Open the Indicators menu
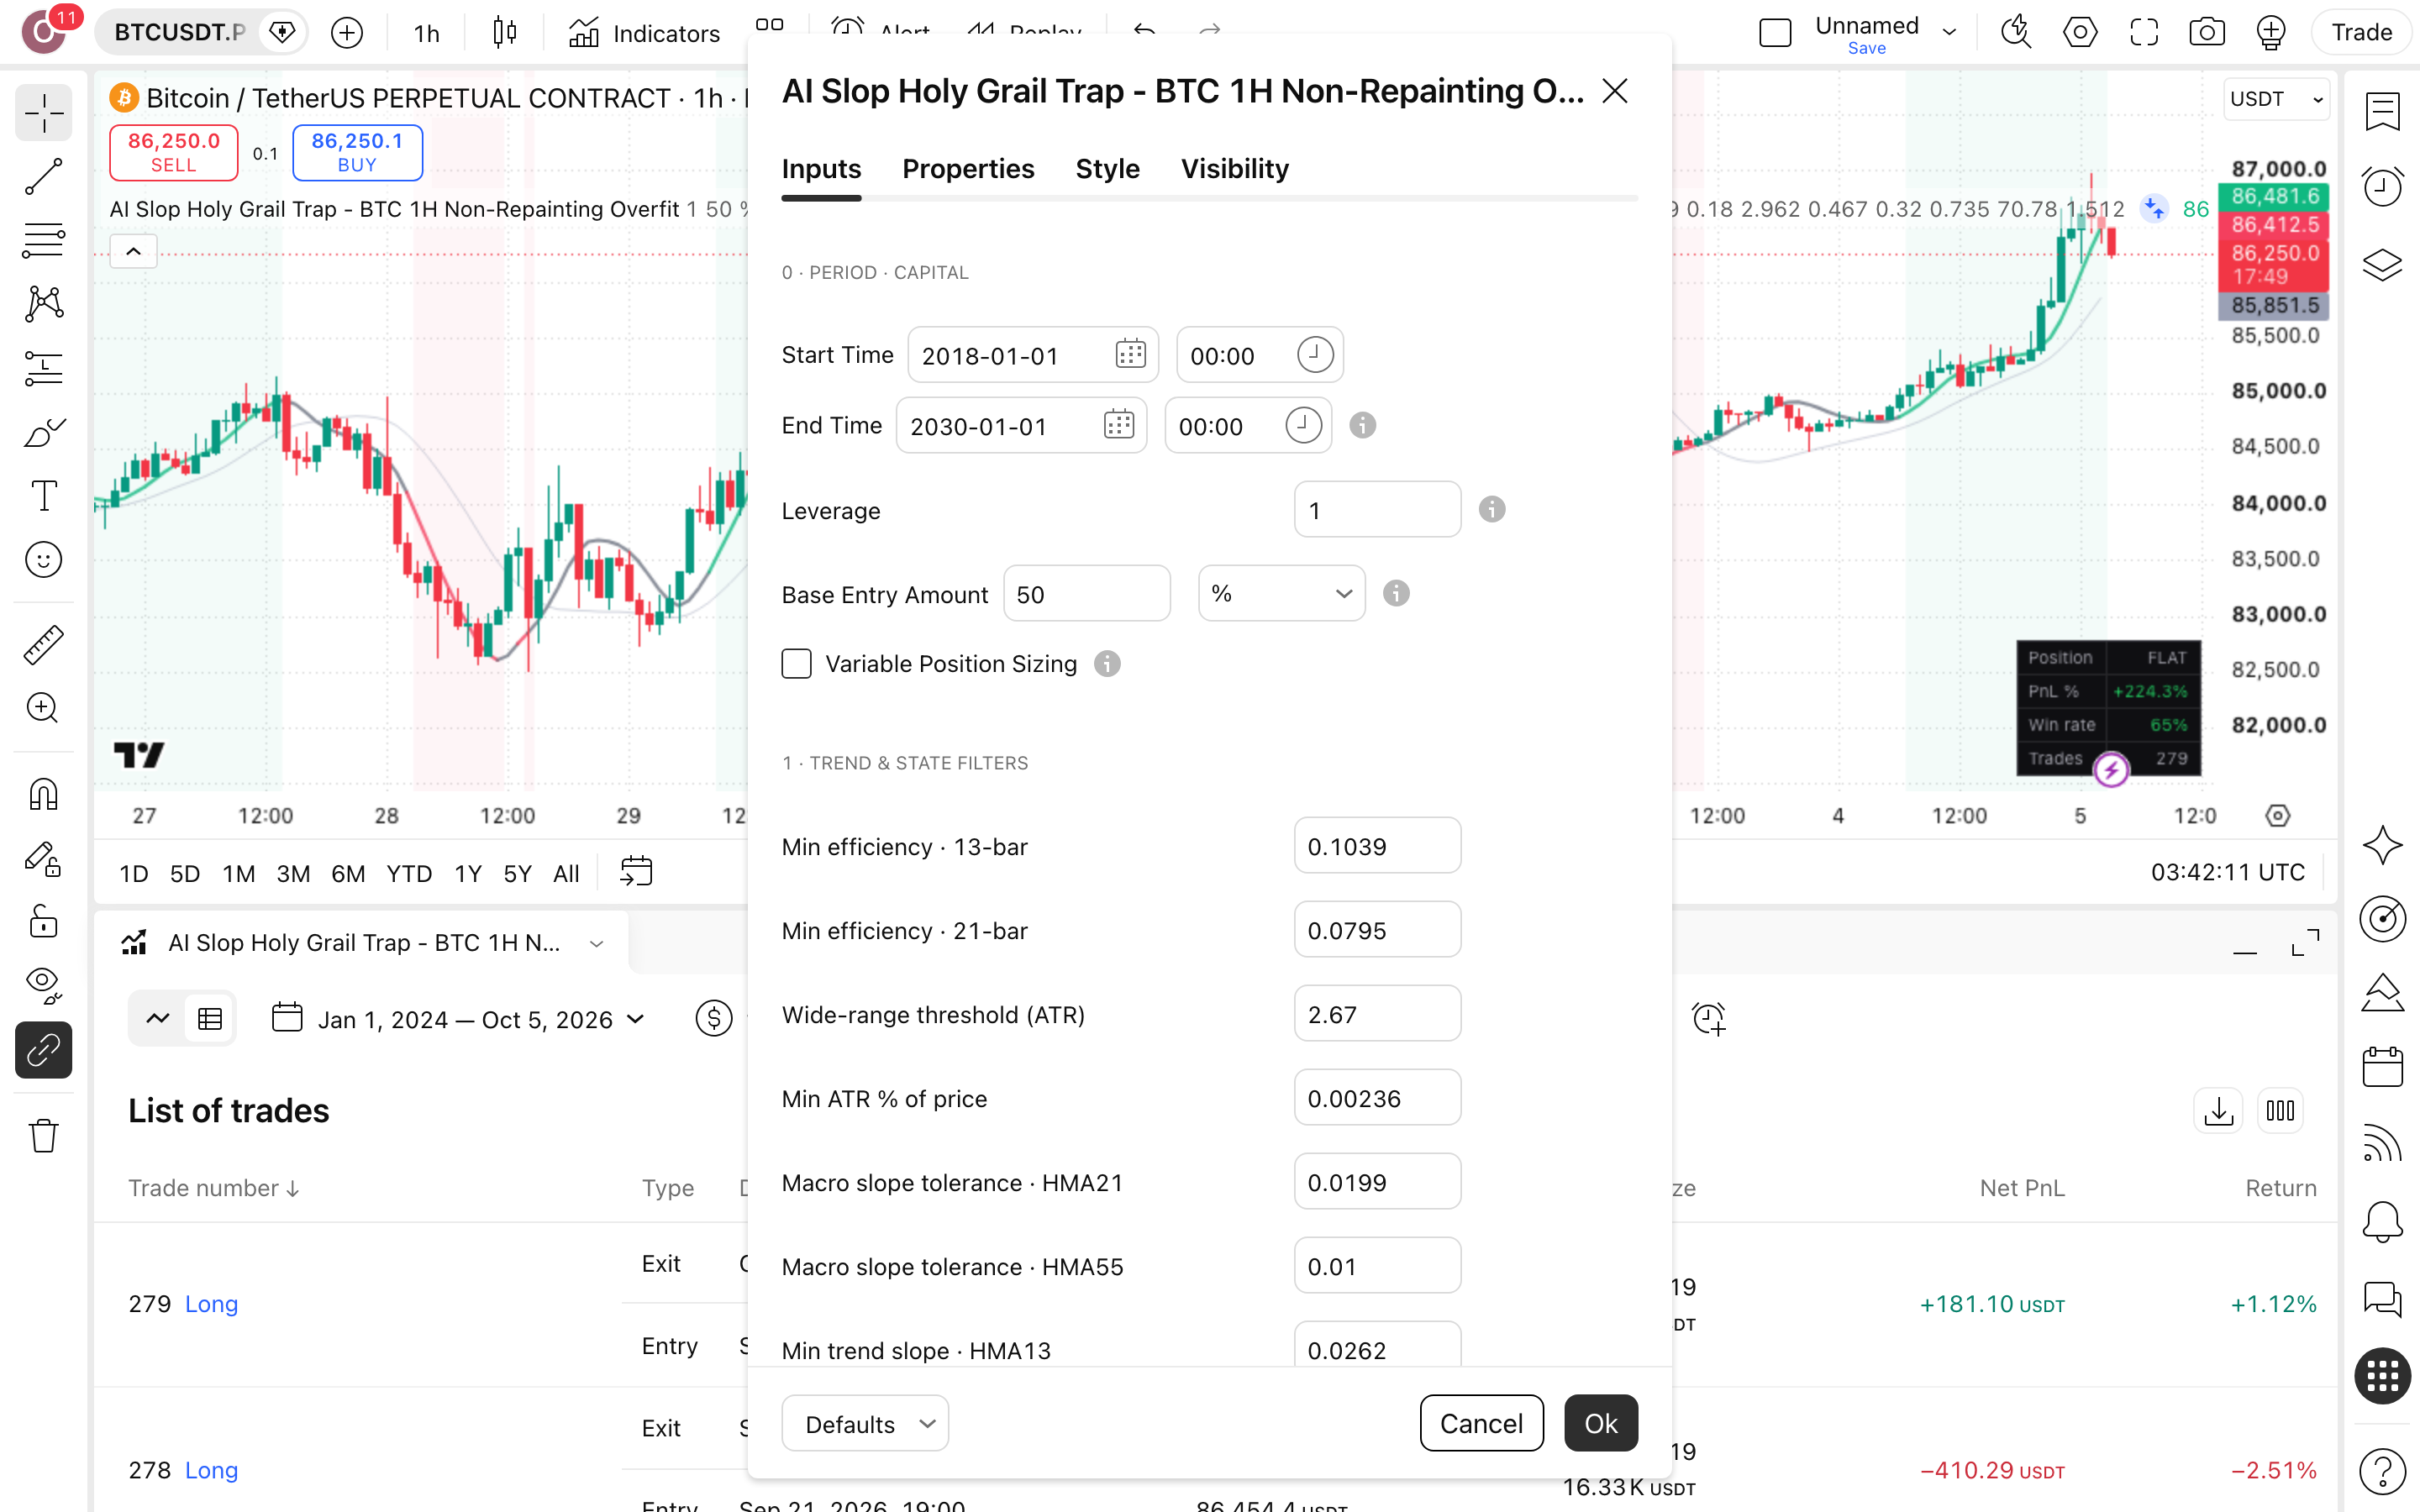 (645, 33)
